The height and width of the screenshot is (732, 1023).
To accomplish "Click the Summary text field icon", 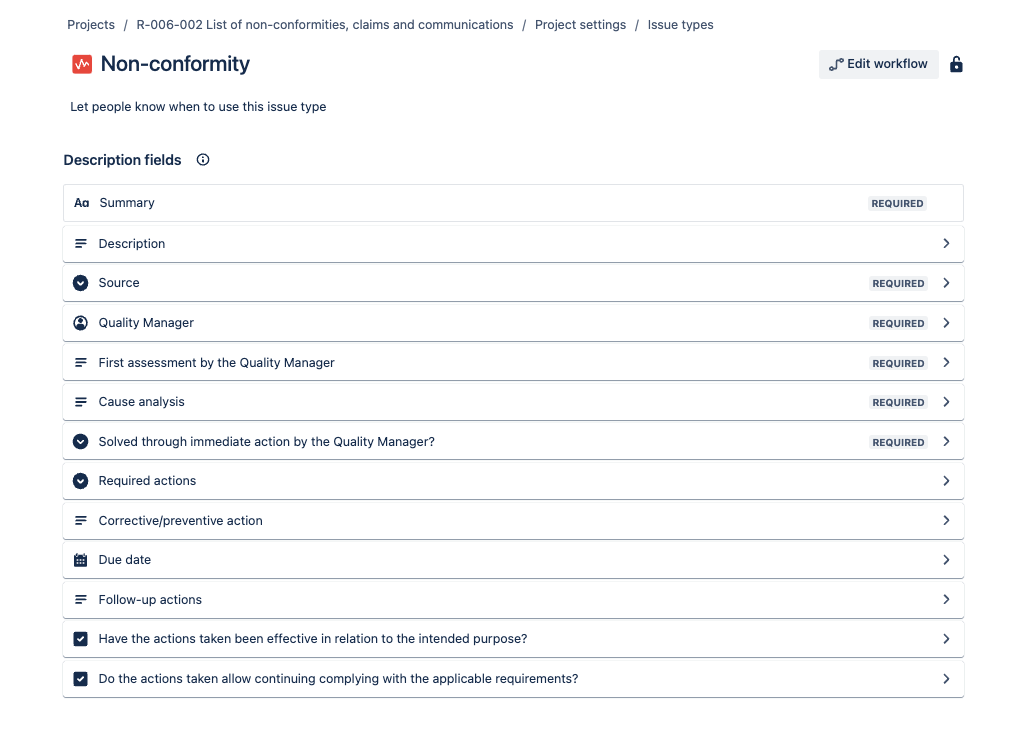I will click(81, 203).
